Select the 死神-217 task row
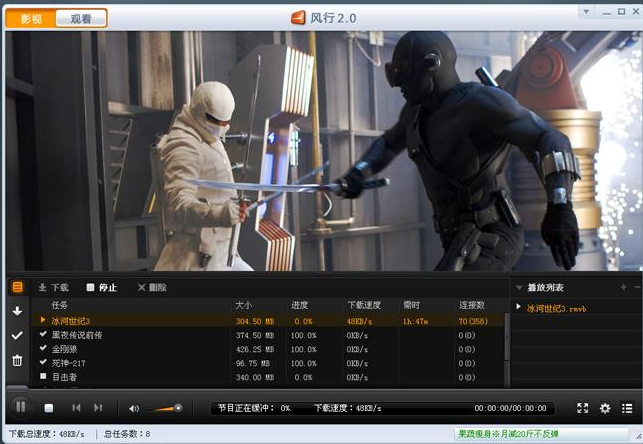The image size is (643, 444). pos(269,363)
